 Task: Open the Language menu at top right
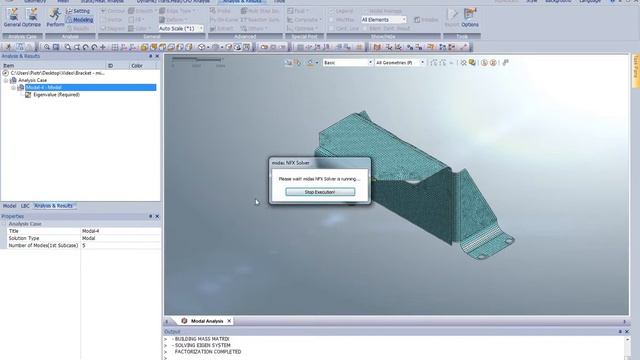(x=590, y=2)
